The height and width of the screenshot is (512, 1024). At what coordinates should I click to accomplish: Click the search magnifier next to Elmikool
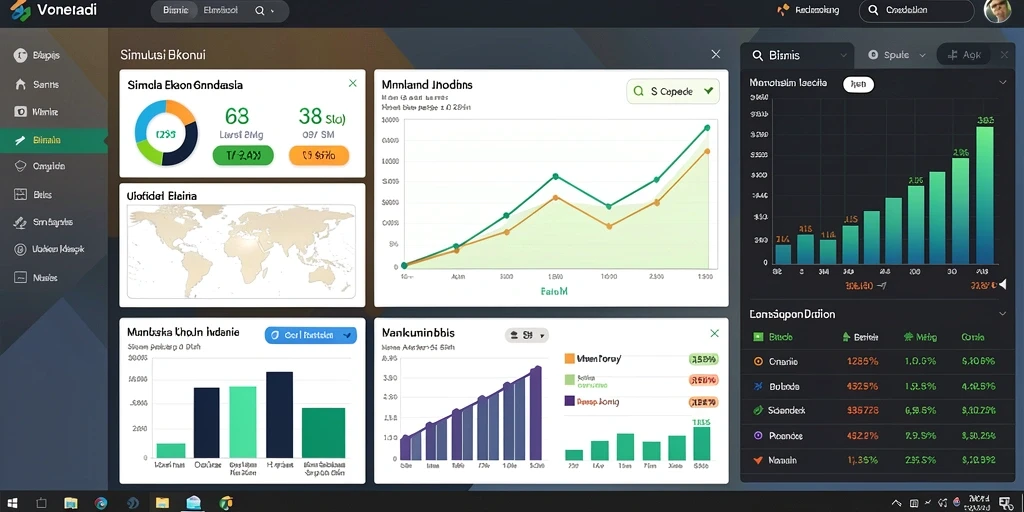tap(259, 10)
